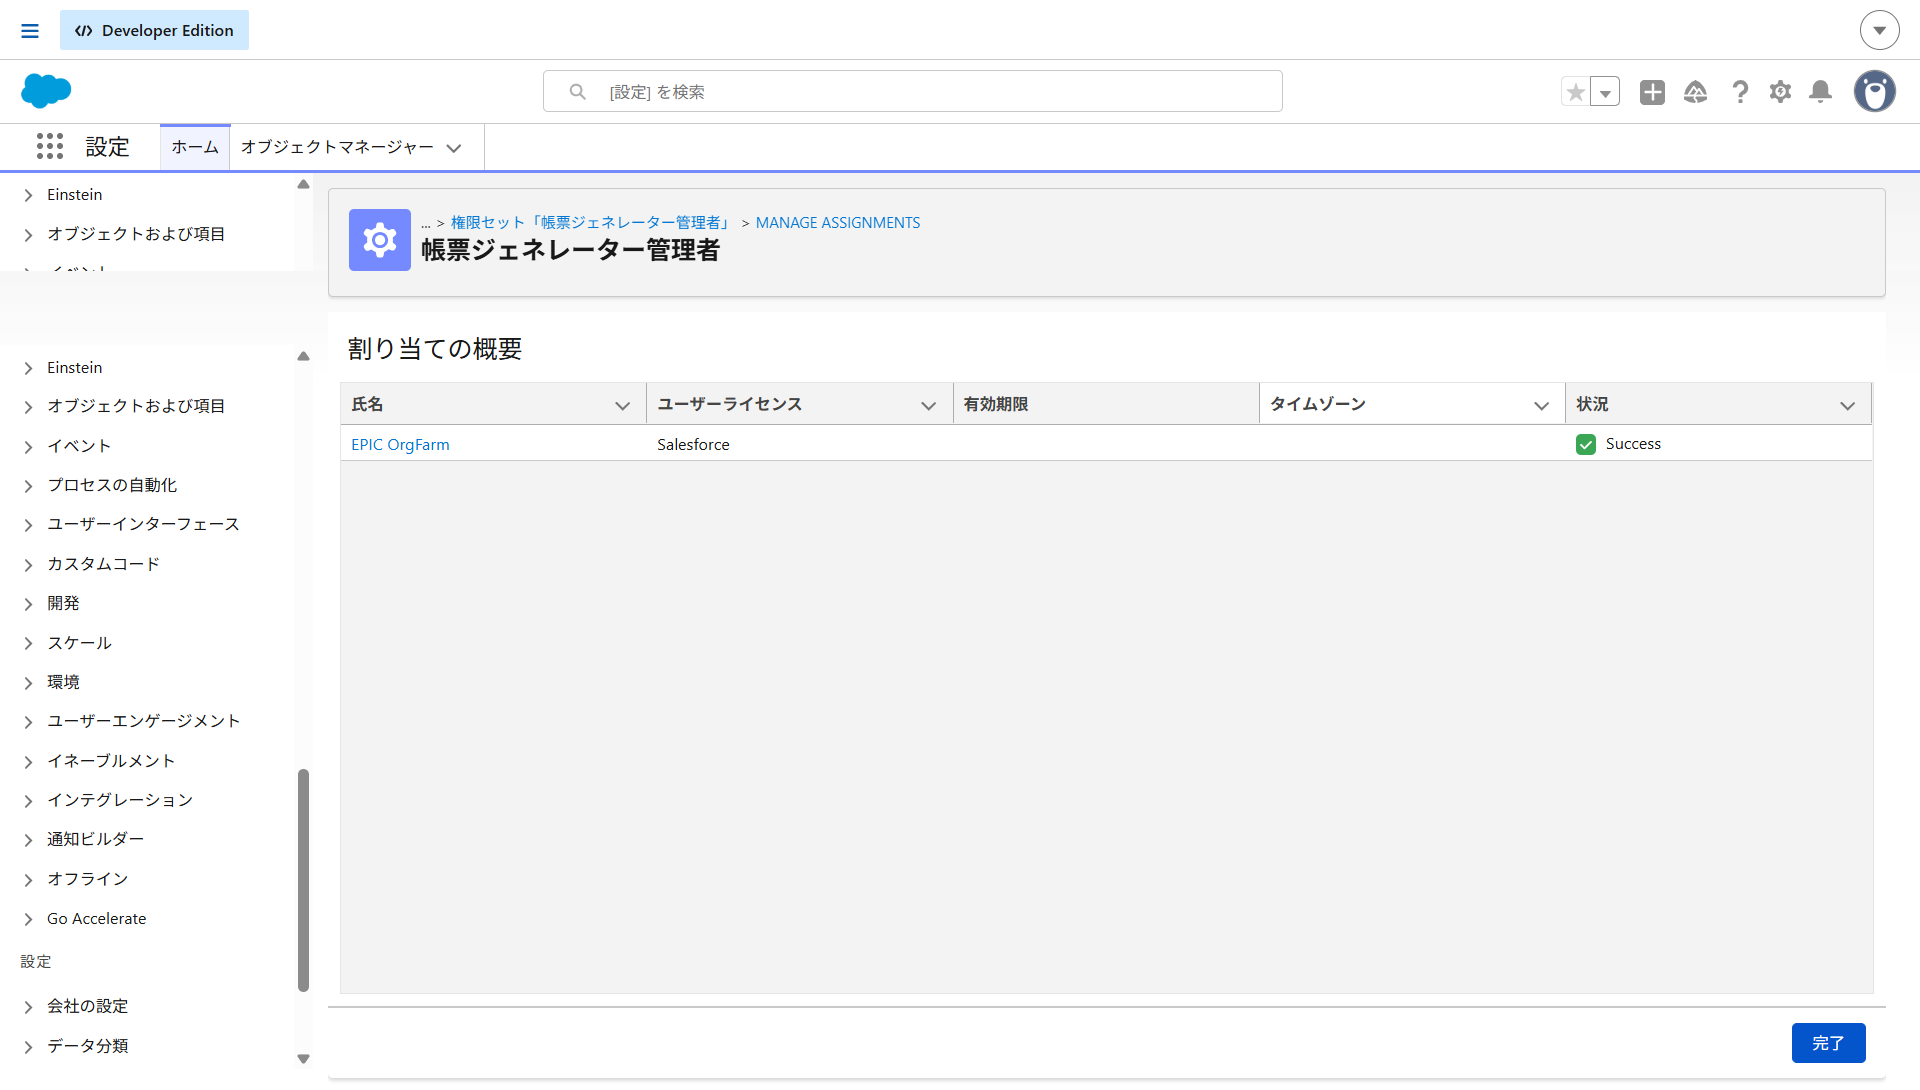Expand the ユーザーエンゲージメント tree item
Image resolution: width=1920 pixels, height=1090 pixels.
[28, 722]
